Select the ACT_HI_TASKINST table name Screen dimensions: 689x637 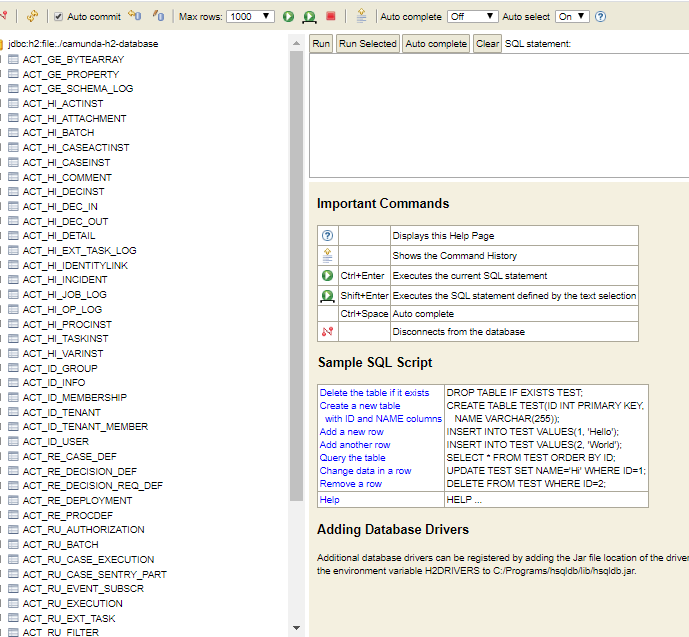point(65,339)
